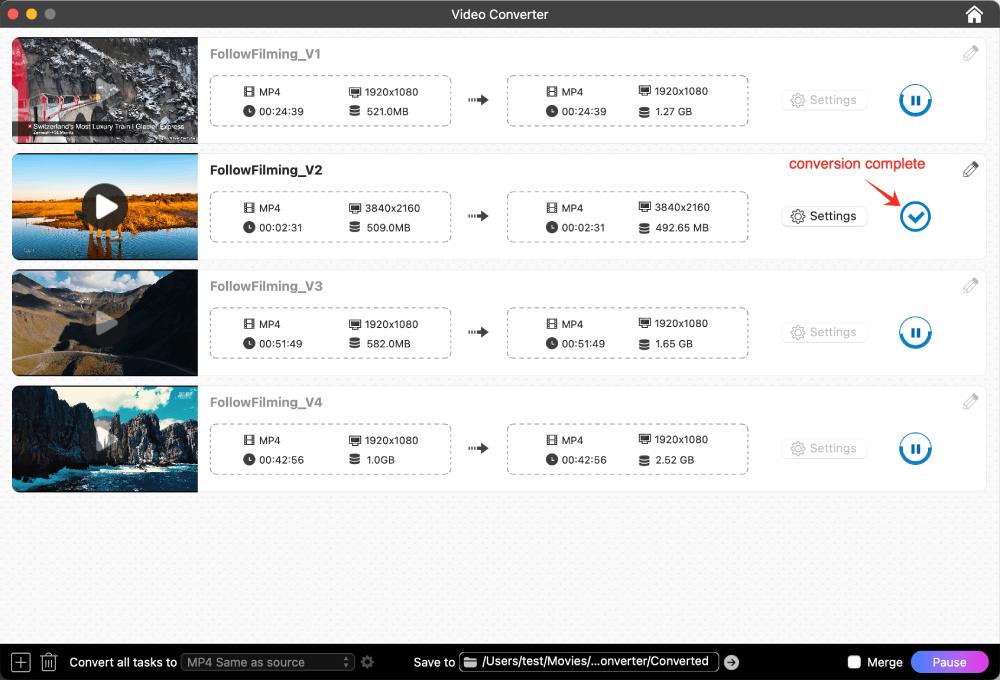Play the FollowFilming_V2 video thumbnail
The height and width of the screenshot is (680, 1000).
[x=104, y=207]
